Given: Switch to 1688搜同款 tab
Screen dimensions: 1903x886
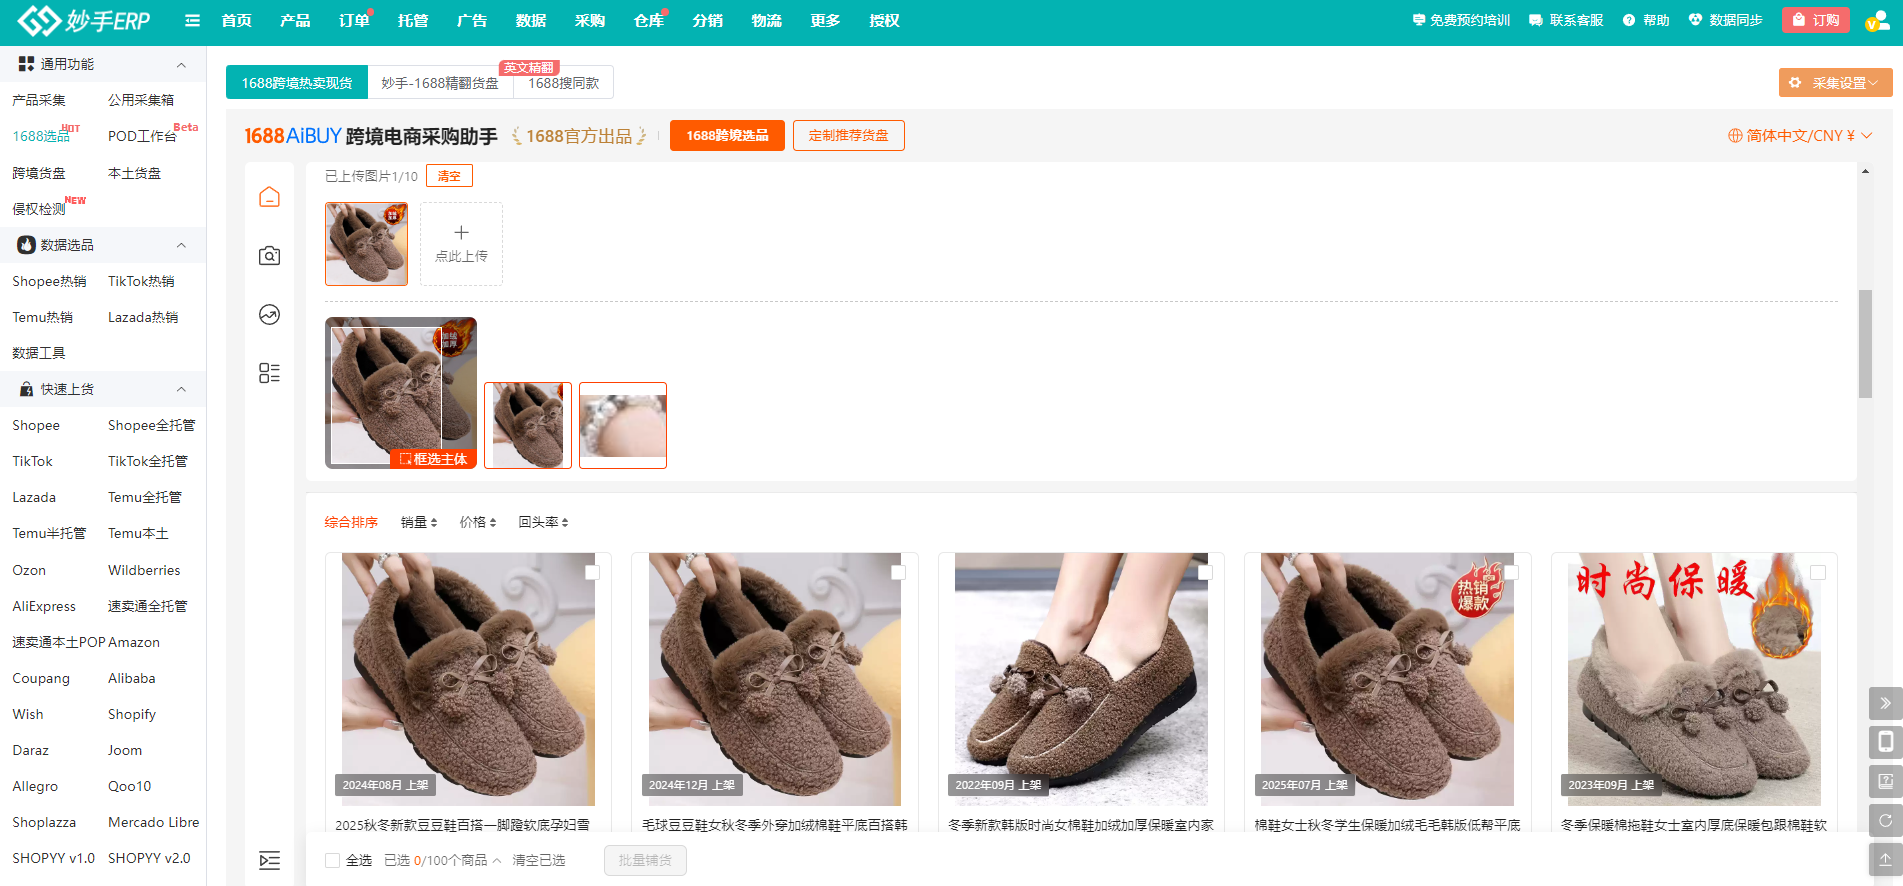Looking at the screenshot, I should click(563, 83).
